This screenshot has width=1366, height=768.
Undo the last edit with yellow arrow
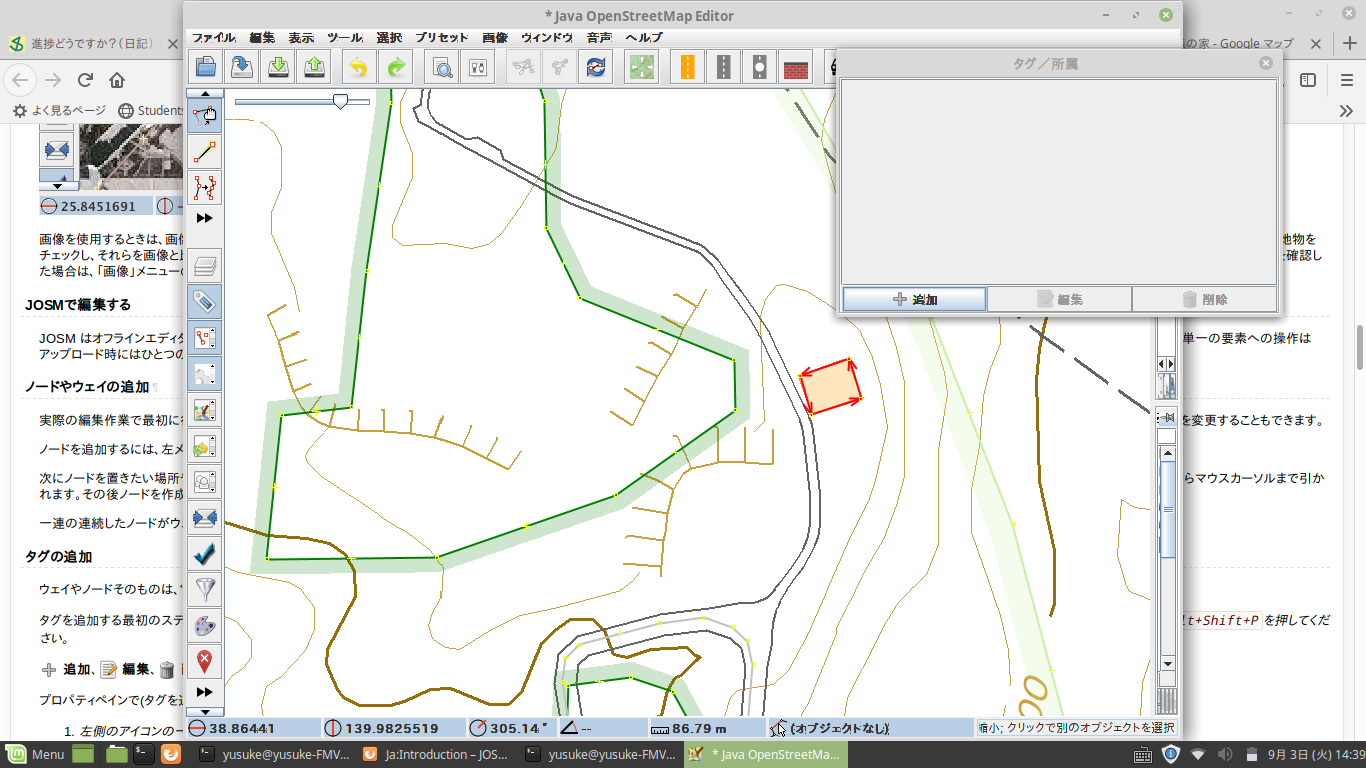tap(360, 67)
